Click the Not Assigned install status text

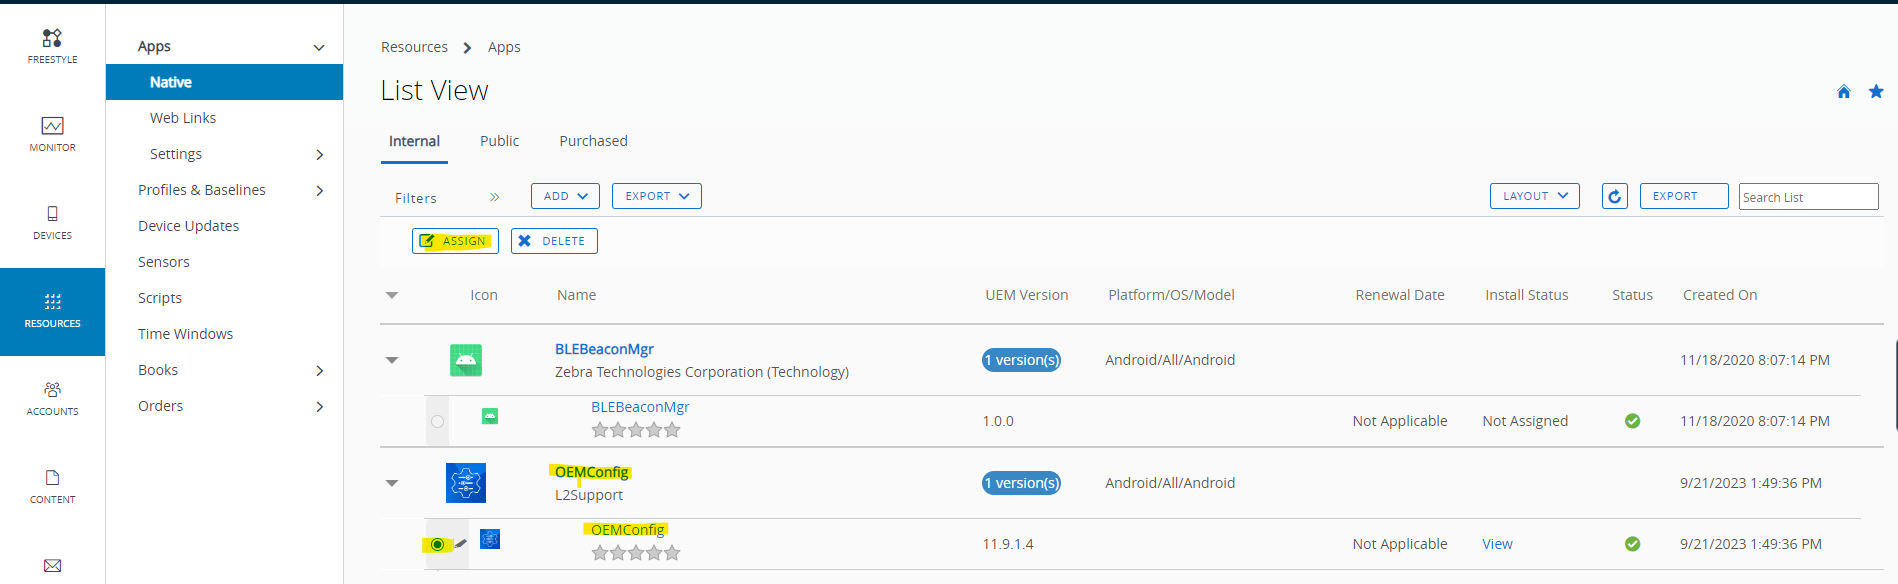tap(1525, 421)
